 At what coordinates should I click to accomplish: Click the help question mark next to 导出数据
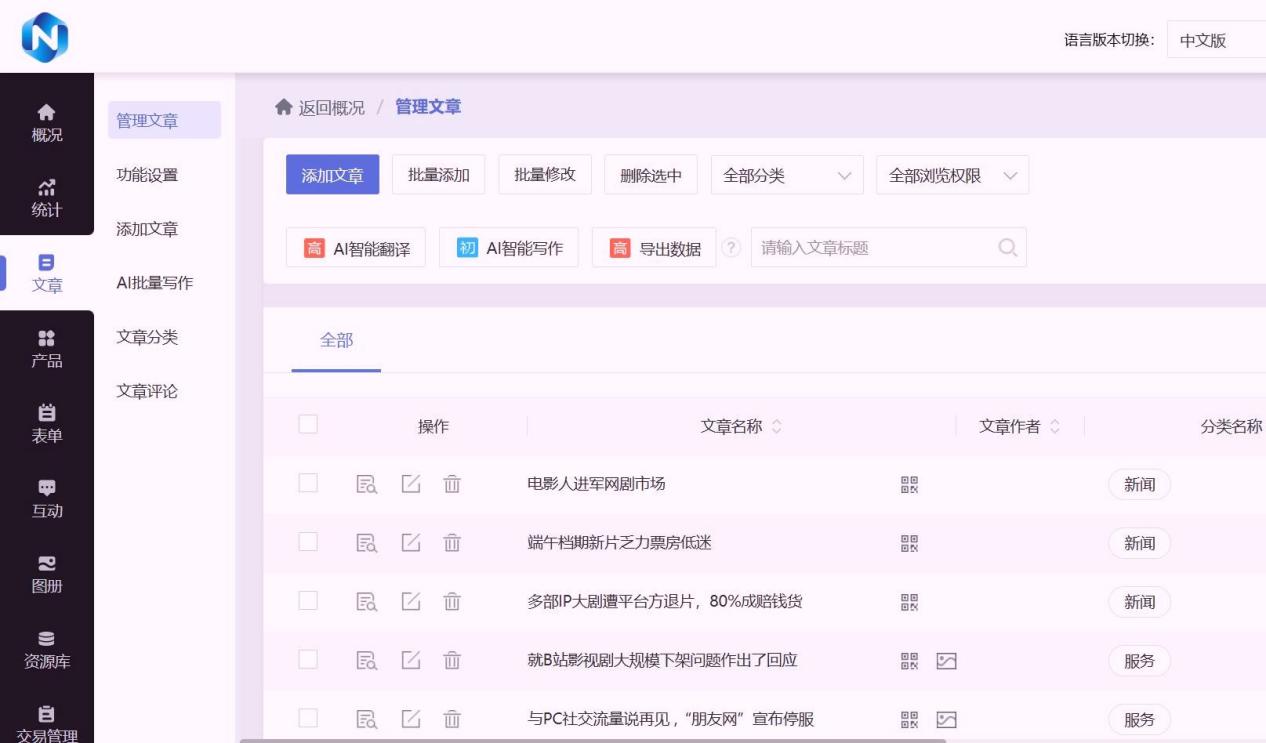[732, 249]
